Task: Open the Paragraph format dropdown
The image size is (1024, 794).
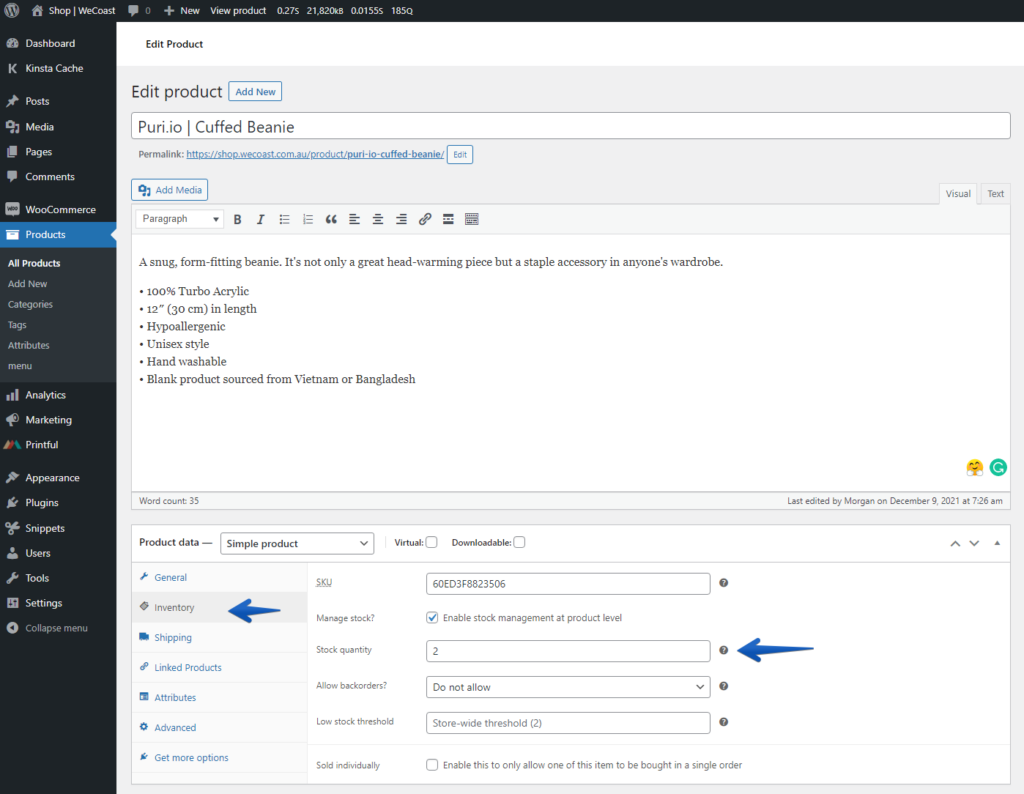Action: (180, 219)
